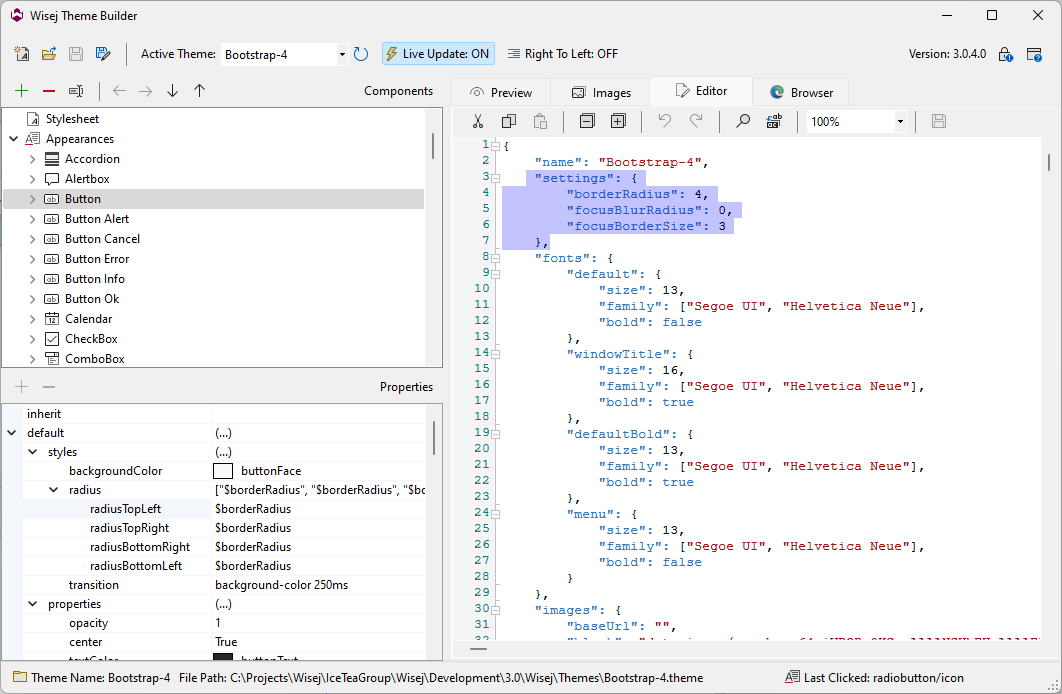Cut selected text with scissors icon

point(477,121)
